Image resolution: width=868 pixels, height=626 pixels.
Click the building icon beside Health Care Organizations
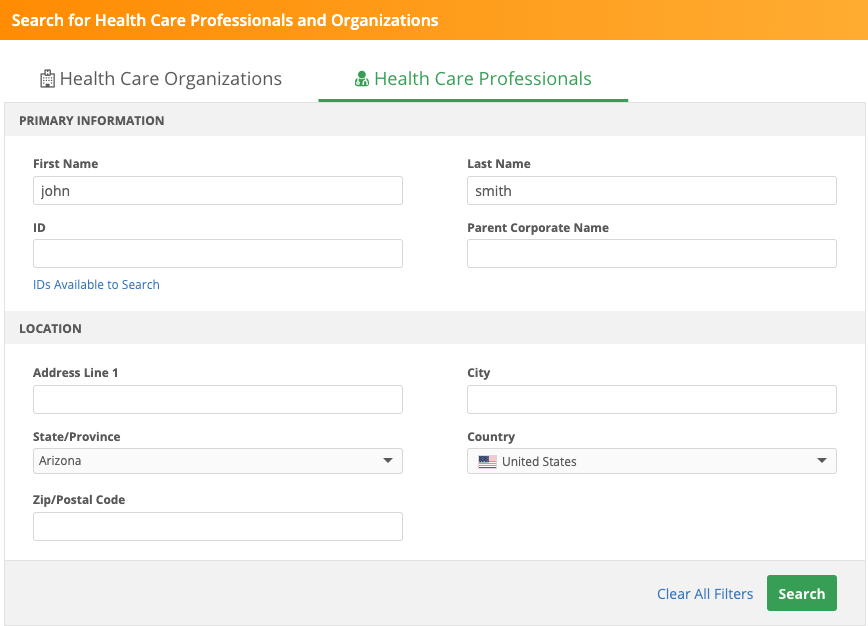coord(47,79)
